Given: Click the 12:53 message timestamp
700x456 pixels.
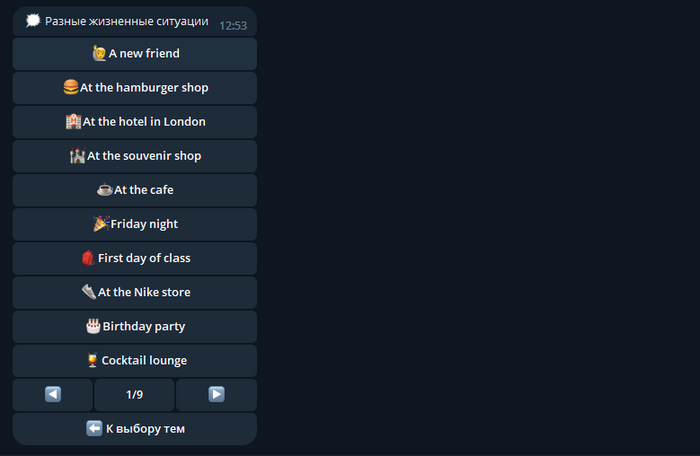Looking at the screenshot, I should coord(233,26).
